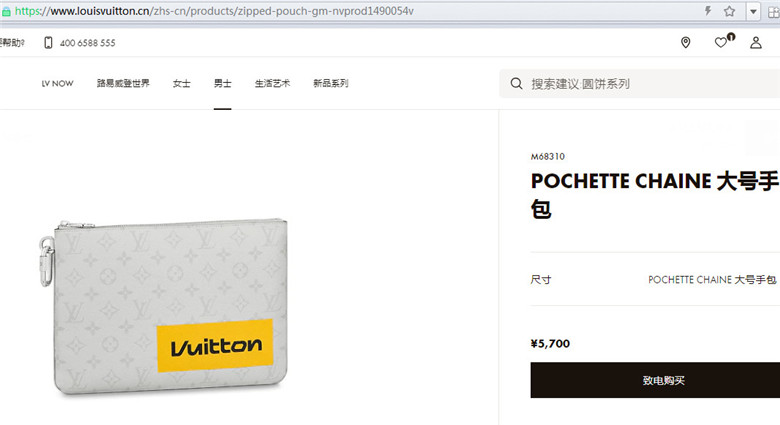Screen dimensions: 780x425
Task: Call the 400 6588 555 phone link
Action: [88, 43]
